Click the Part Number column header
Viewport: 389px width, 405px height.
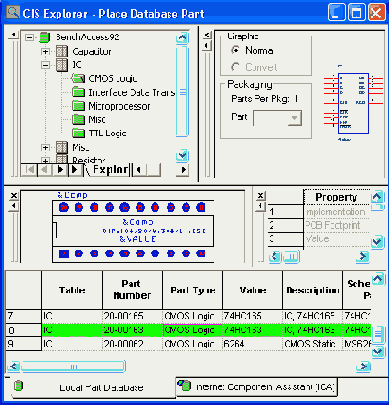click(132, 289)
